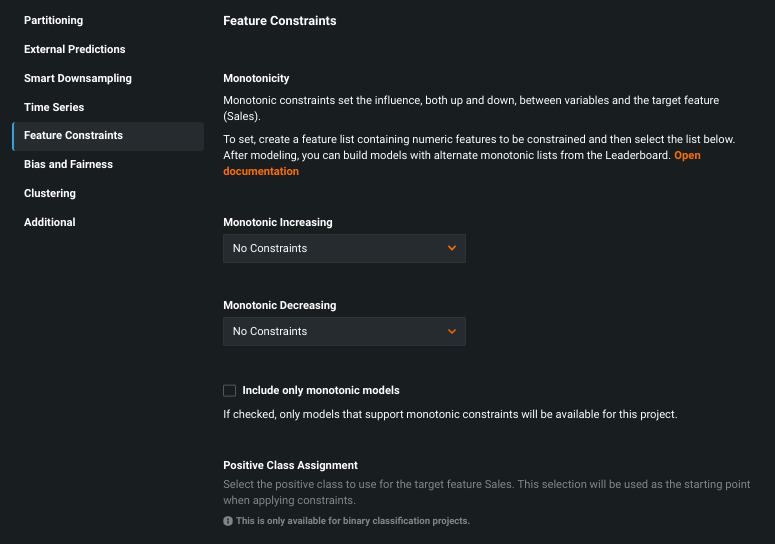Open the Partitioning settings tab
This screenshot has height=544, width=775.
54,20
